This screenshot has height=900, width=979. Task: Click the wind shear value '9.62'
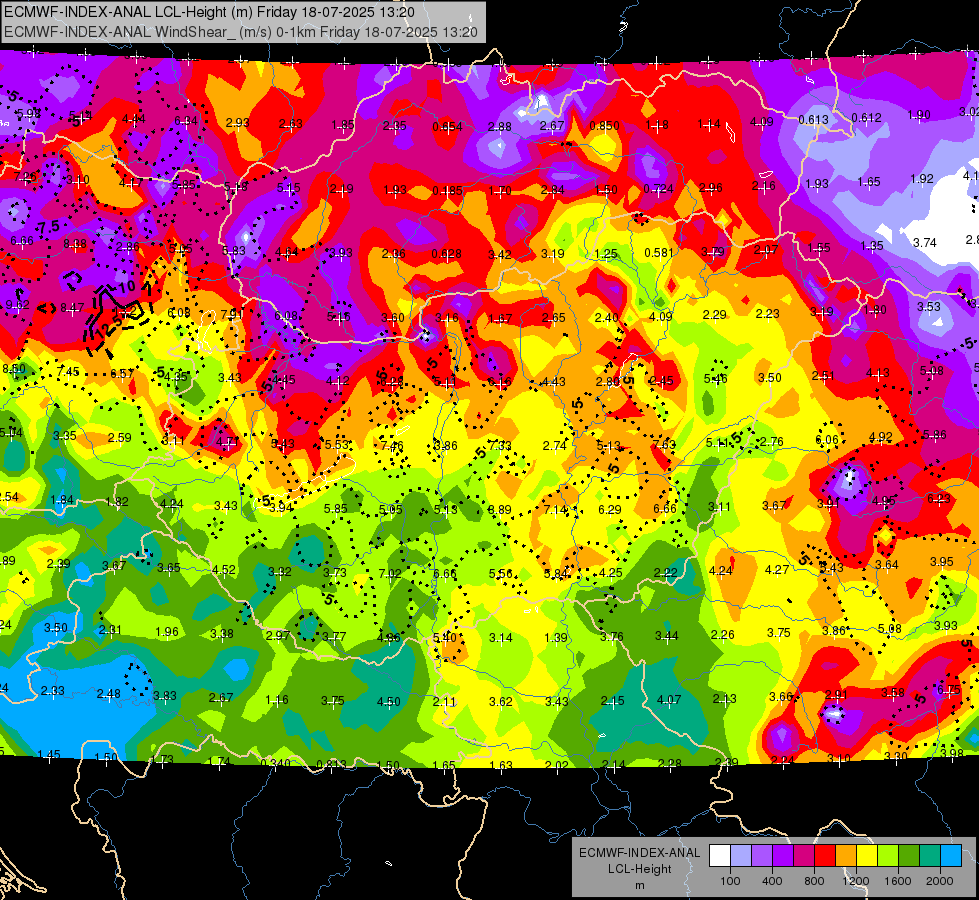(x=17, y=305)
